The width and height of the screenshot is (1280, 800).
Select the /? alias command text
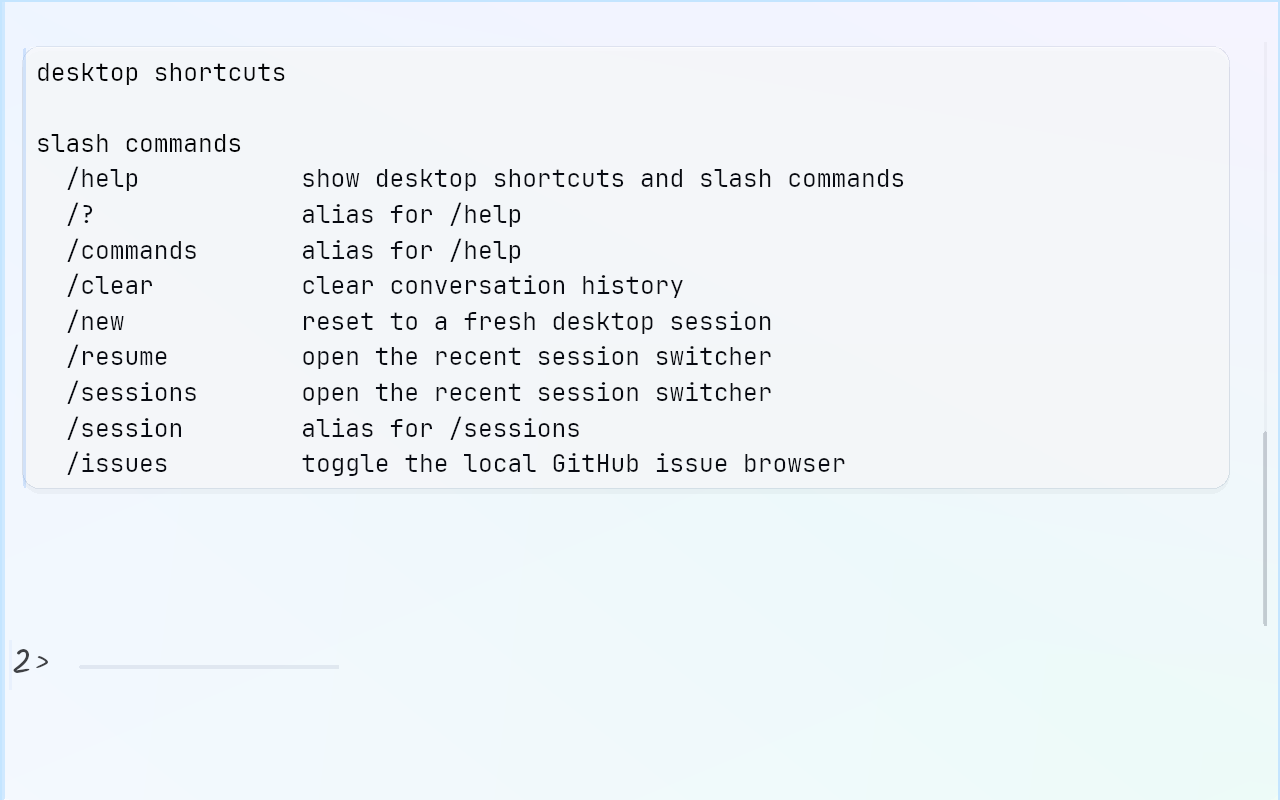tap(80, 215)
